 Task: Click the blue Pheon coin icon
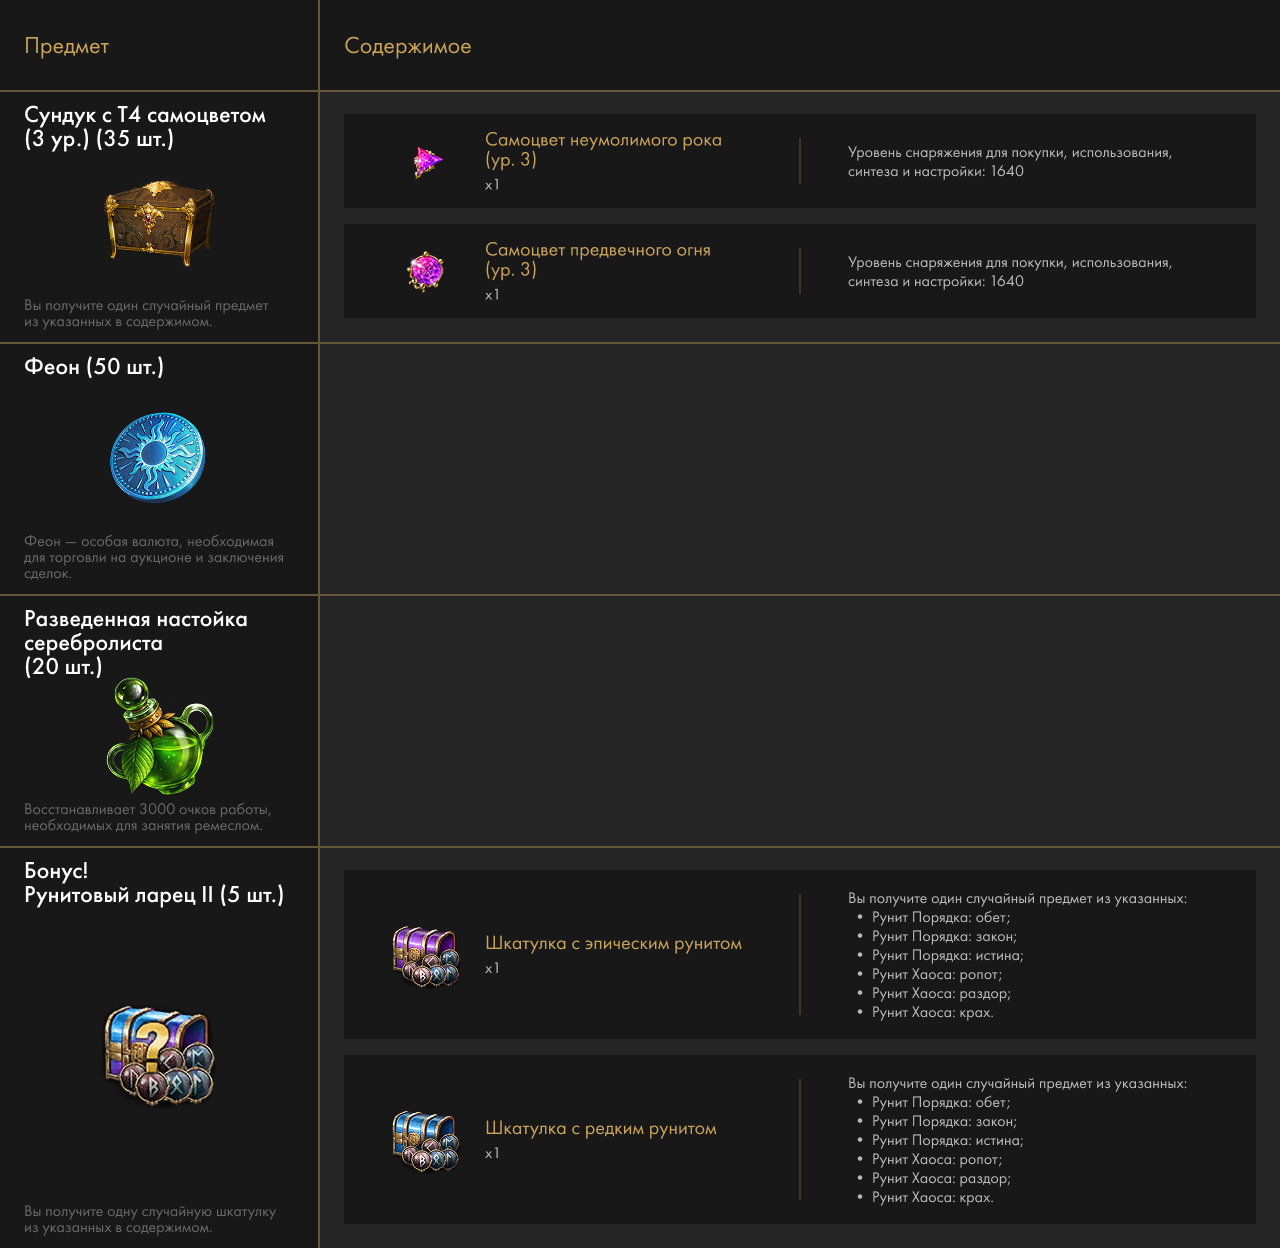tap(157, 457)
